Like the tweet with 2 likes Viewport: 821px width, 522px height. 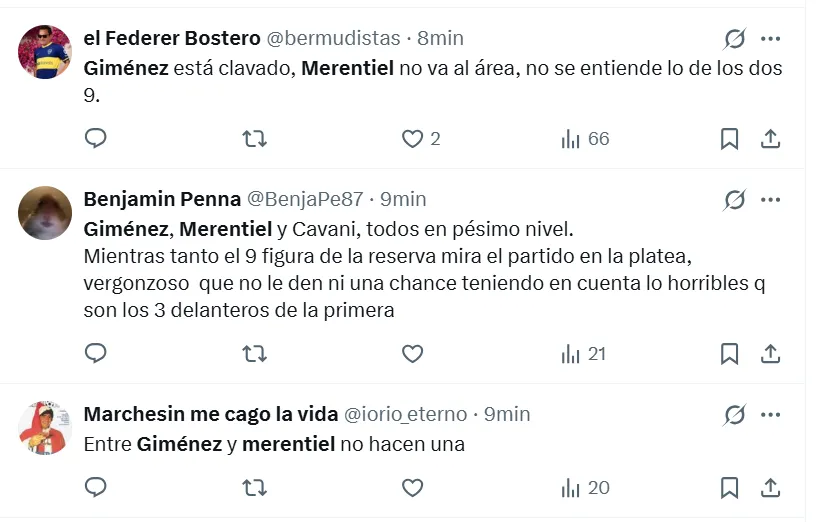tap(413, 139)
